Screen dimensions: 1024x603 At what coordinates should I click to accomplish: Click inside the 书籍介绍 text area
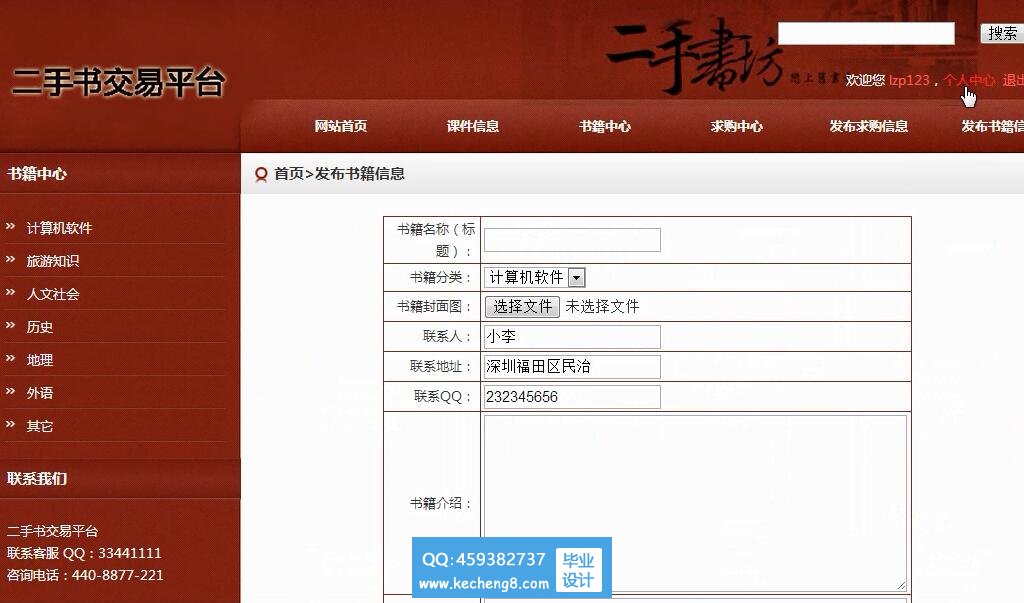[695, 503]
